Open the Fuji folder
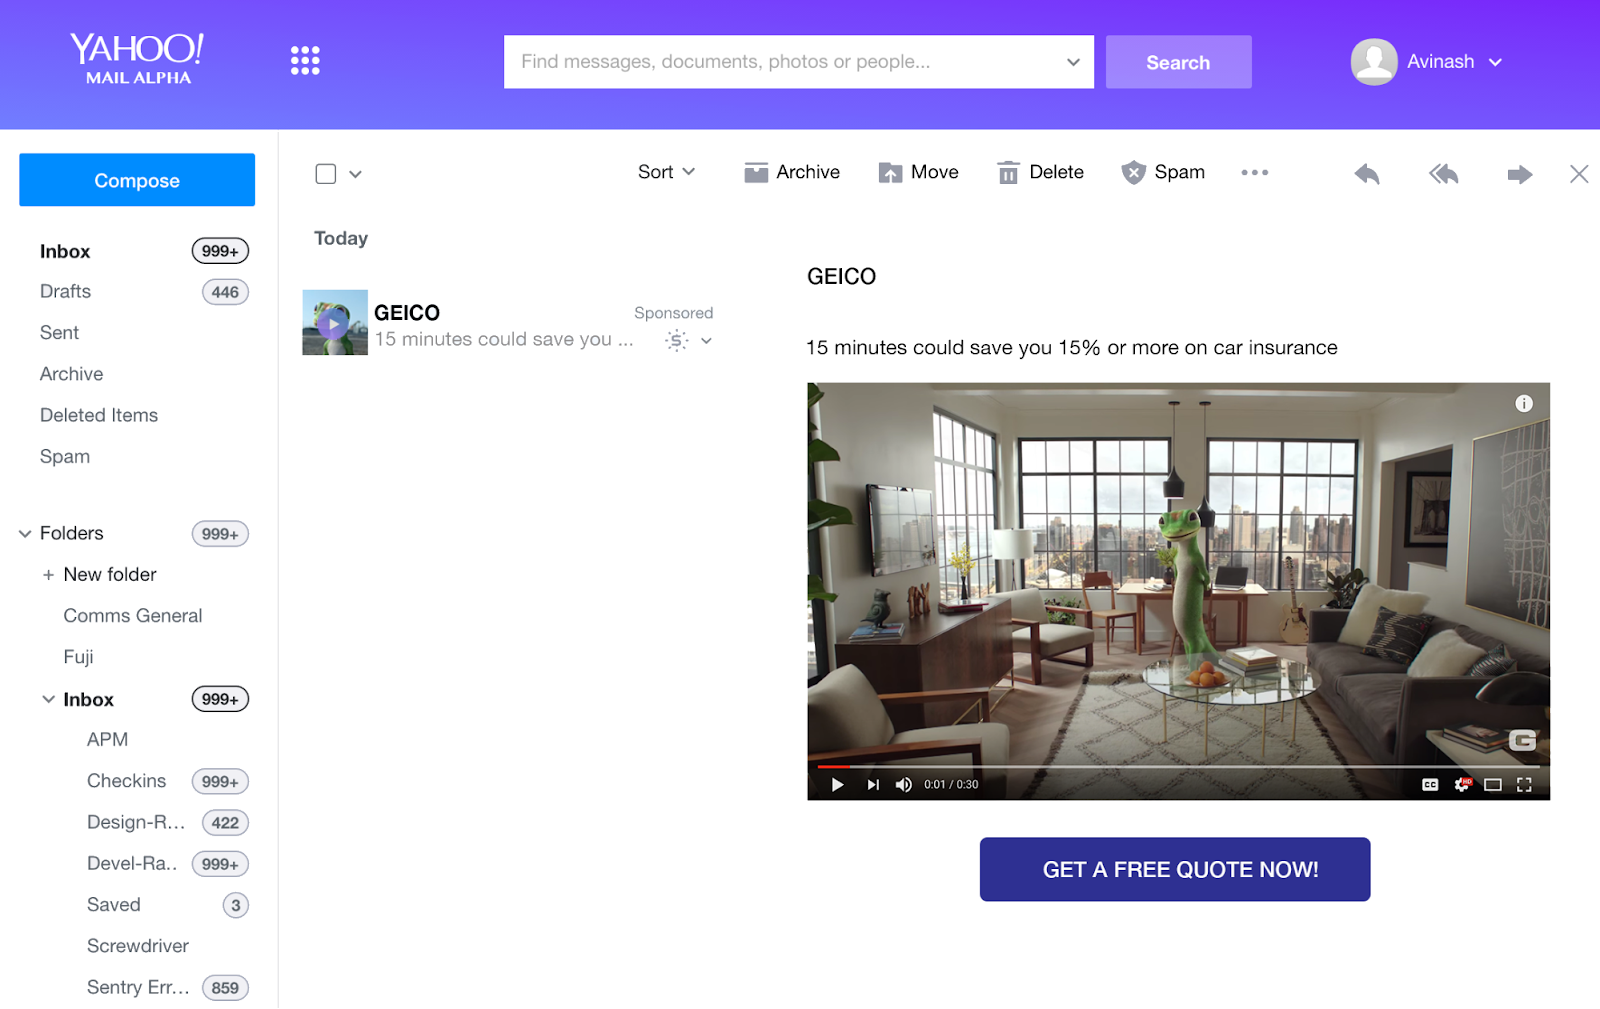This screenshot has height=1009, width=1600. tap(78, 657)
